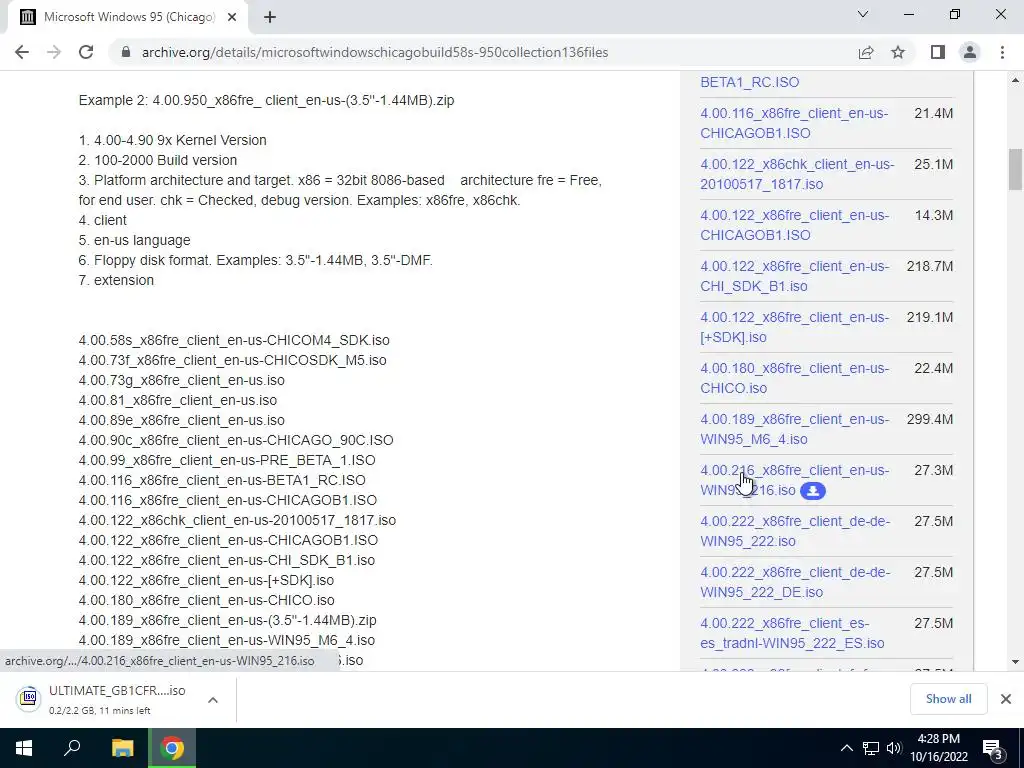Close the Microsoft Windows 95 tab
This screenshot has height=768, width=1024.
(232, 17)
